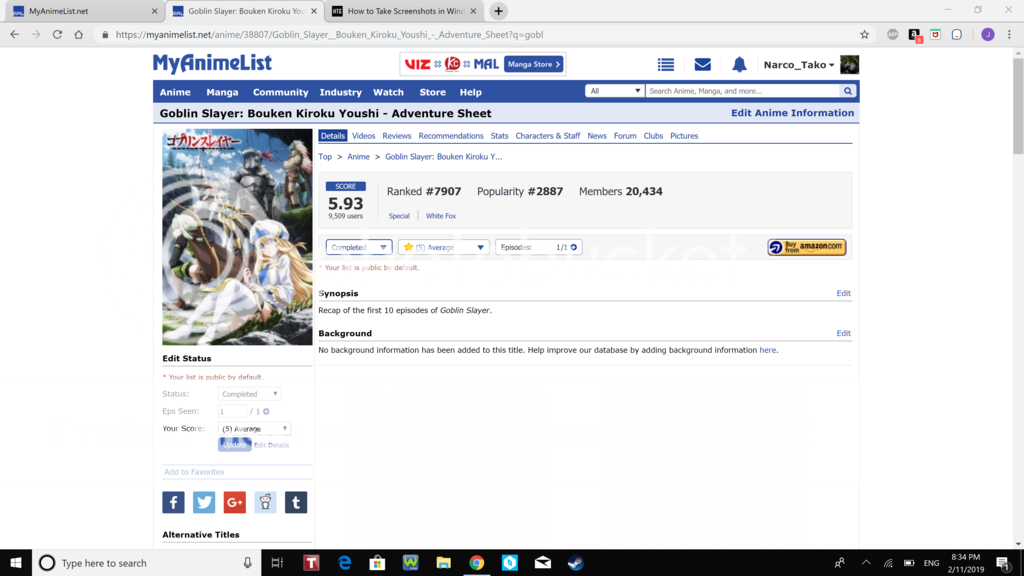Switch to the Characters & Staff tab
Screen dimensions: 1024x576
coord(547,136)
